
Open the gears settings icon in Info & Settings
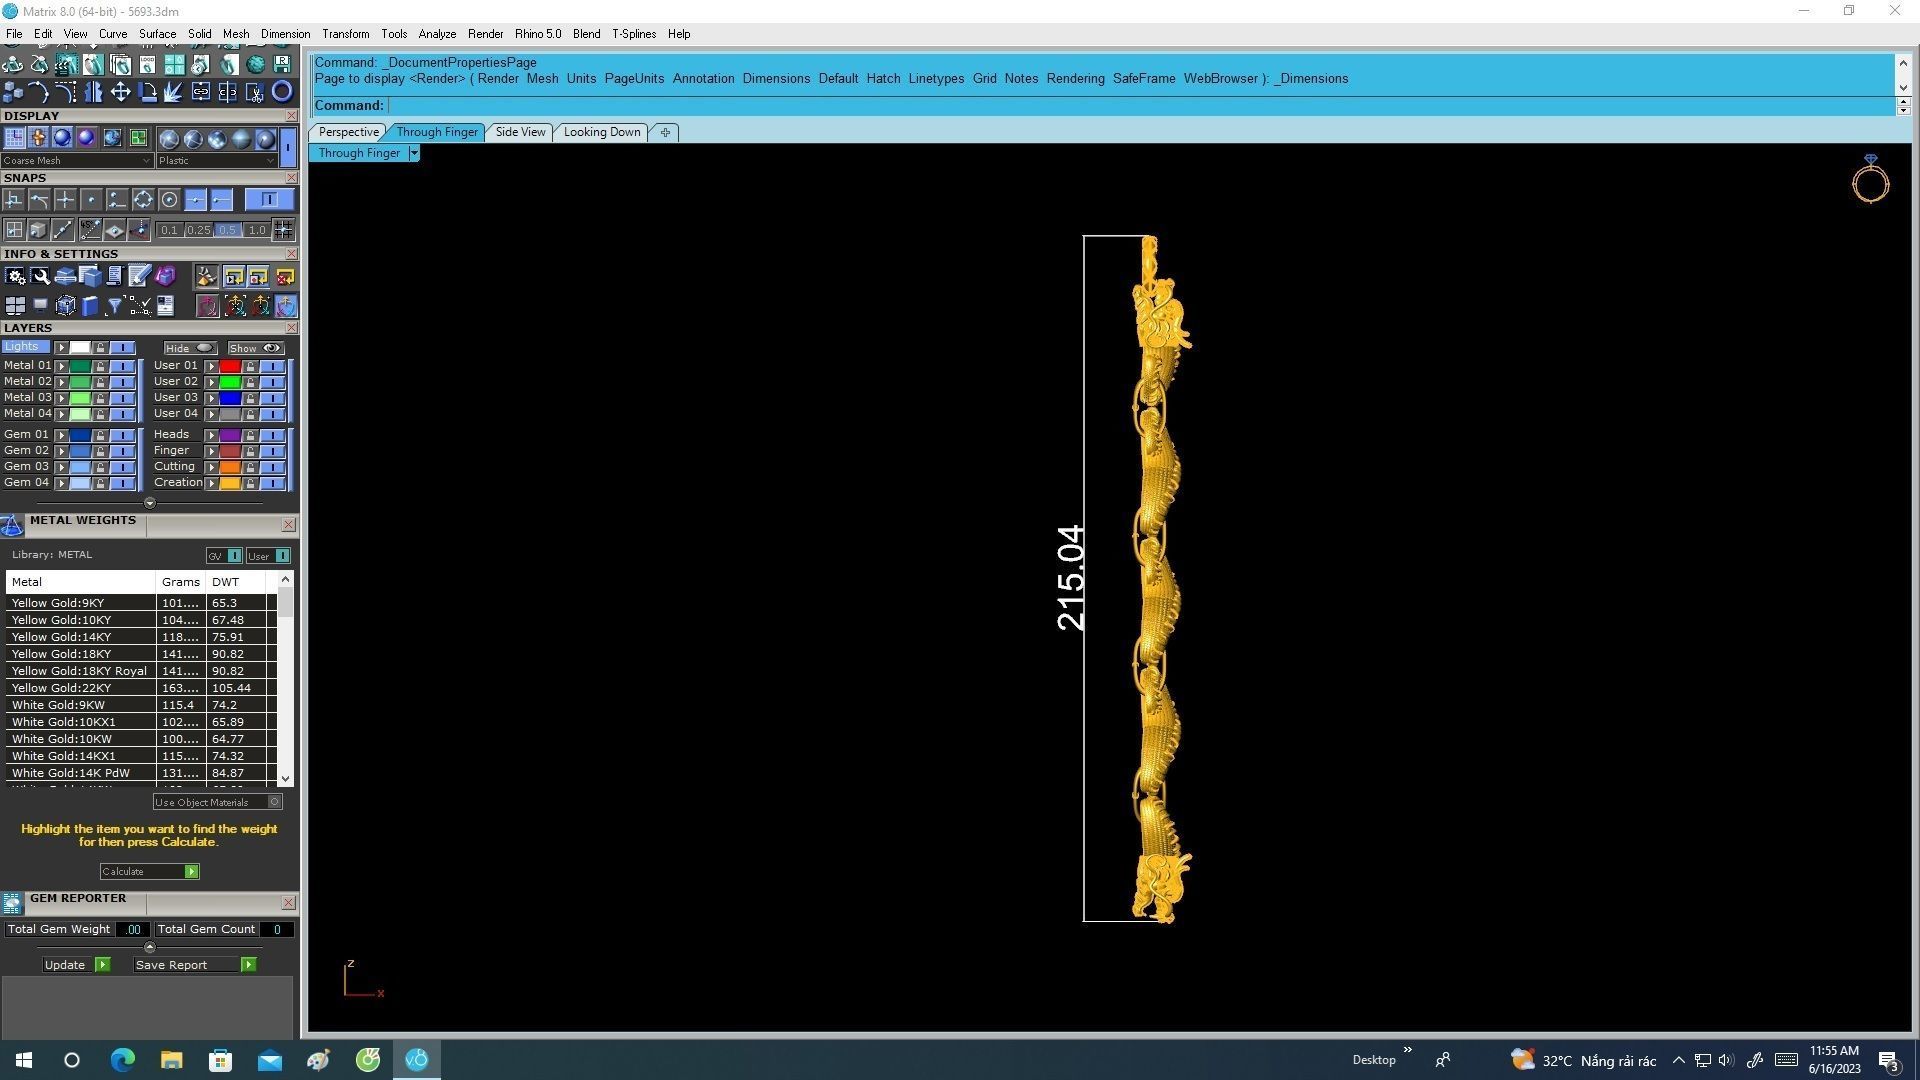[15, 277]
